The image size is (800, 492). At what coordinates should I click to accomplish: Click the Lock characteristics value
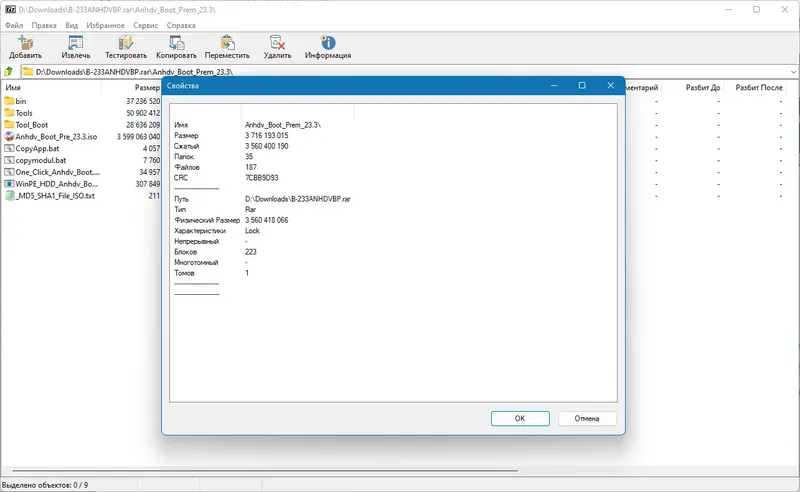(252, 231)
